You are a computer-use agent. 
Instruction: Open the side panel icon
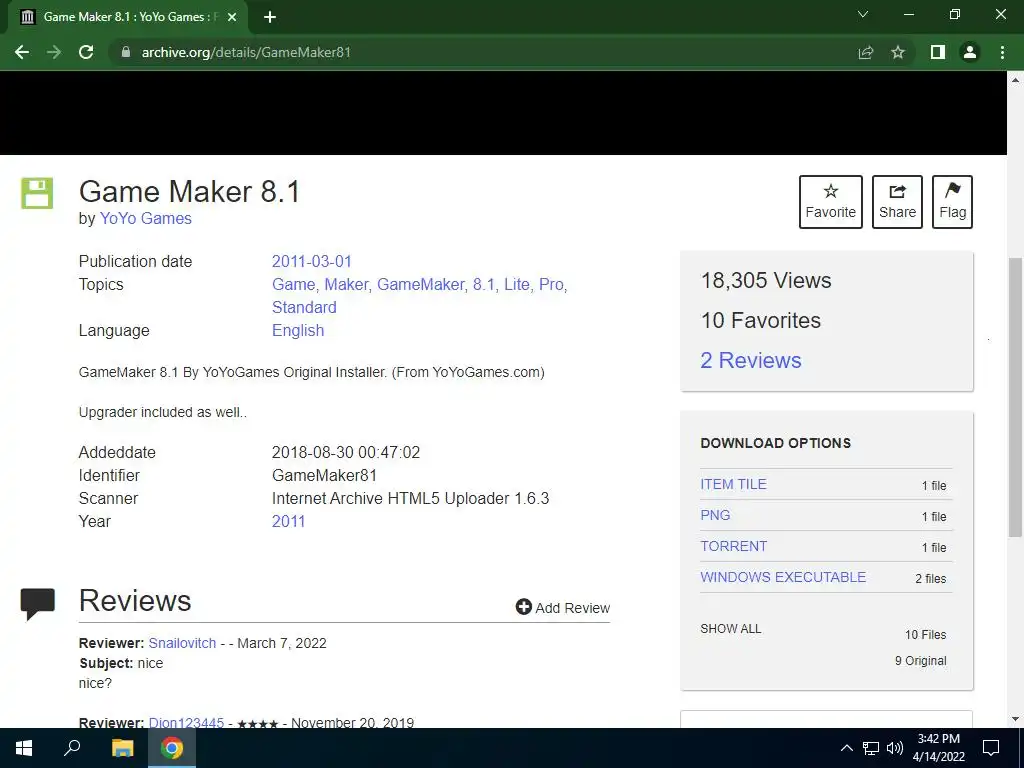click(938, 52)
